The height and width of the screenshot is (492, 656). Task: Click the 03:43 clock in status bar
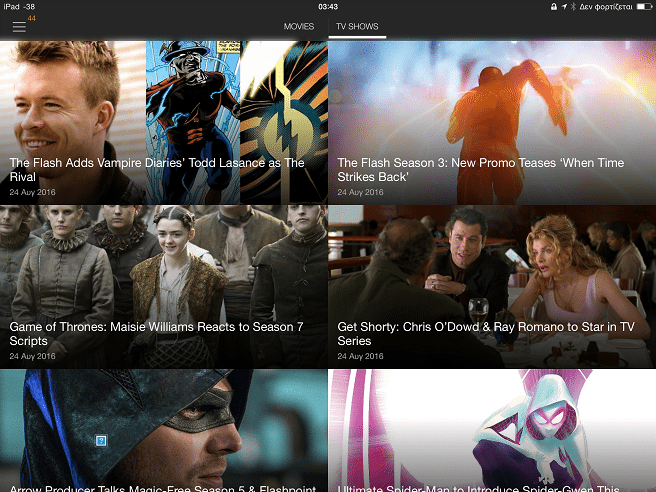(328, 6)
